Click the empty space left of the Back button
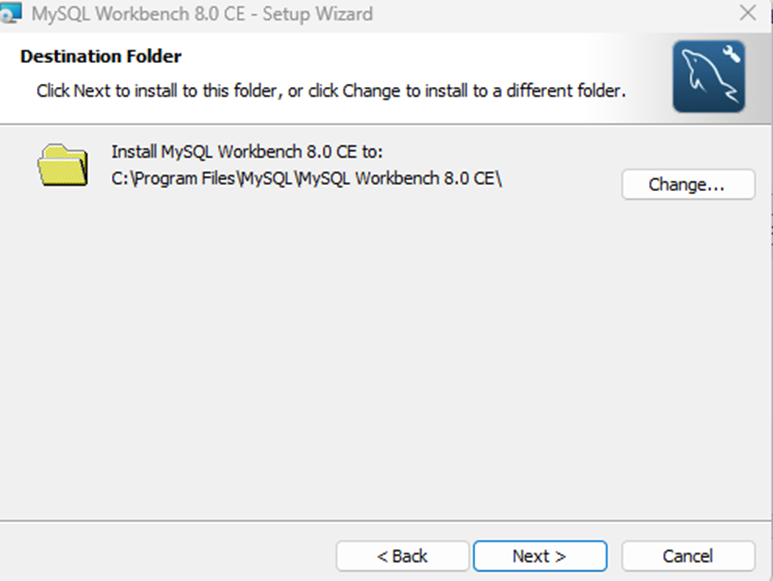The height and width of the screenshot is (581, 773). 170,556
